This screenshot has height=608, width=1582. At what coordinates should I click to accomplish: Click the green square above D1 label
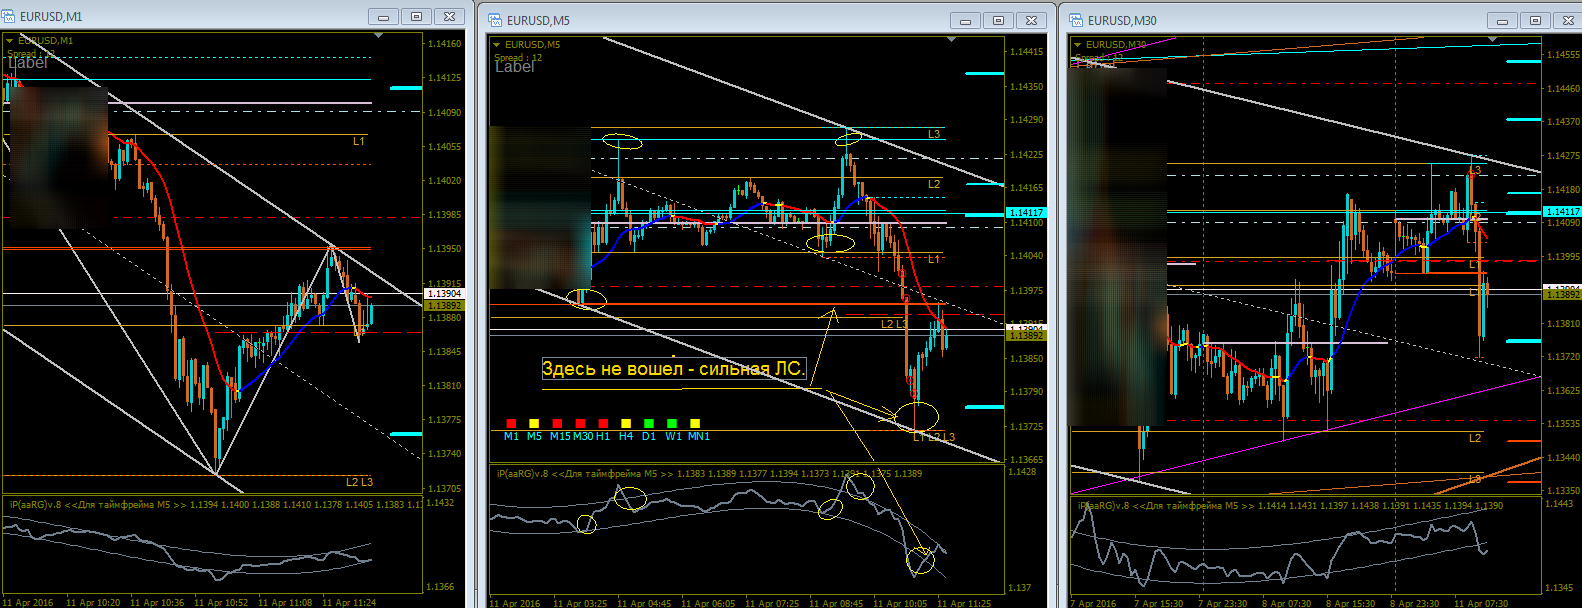point(649,424)
